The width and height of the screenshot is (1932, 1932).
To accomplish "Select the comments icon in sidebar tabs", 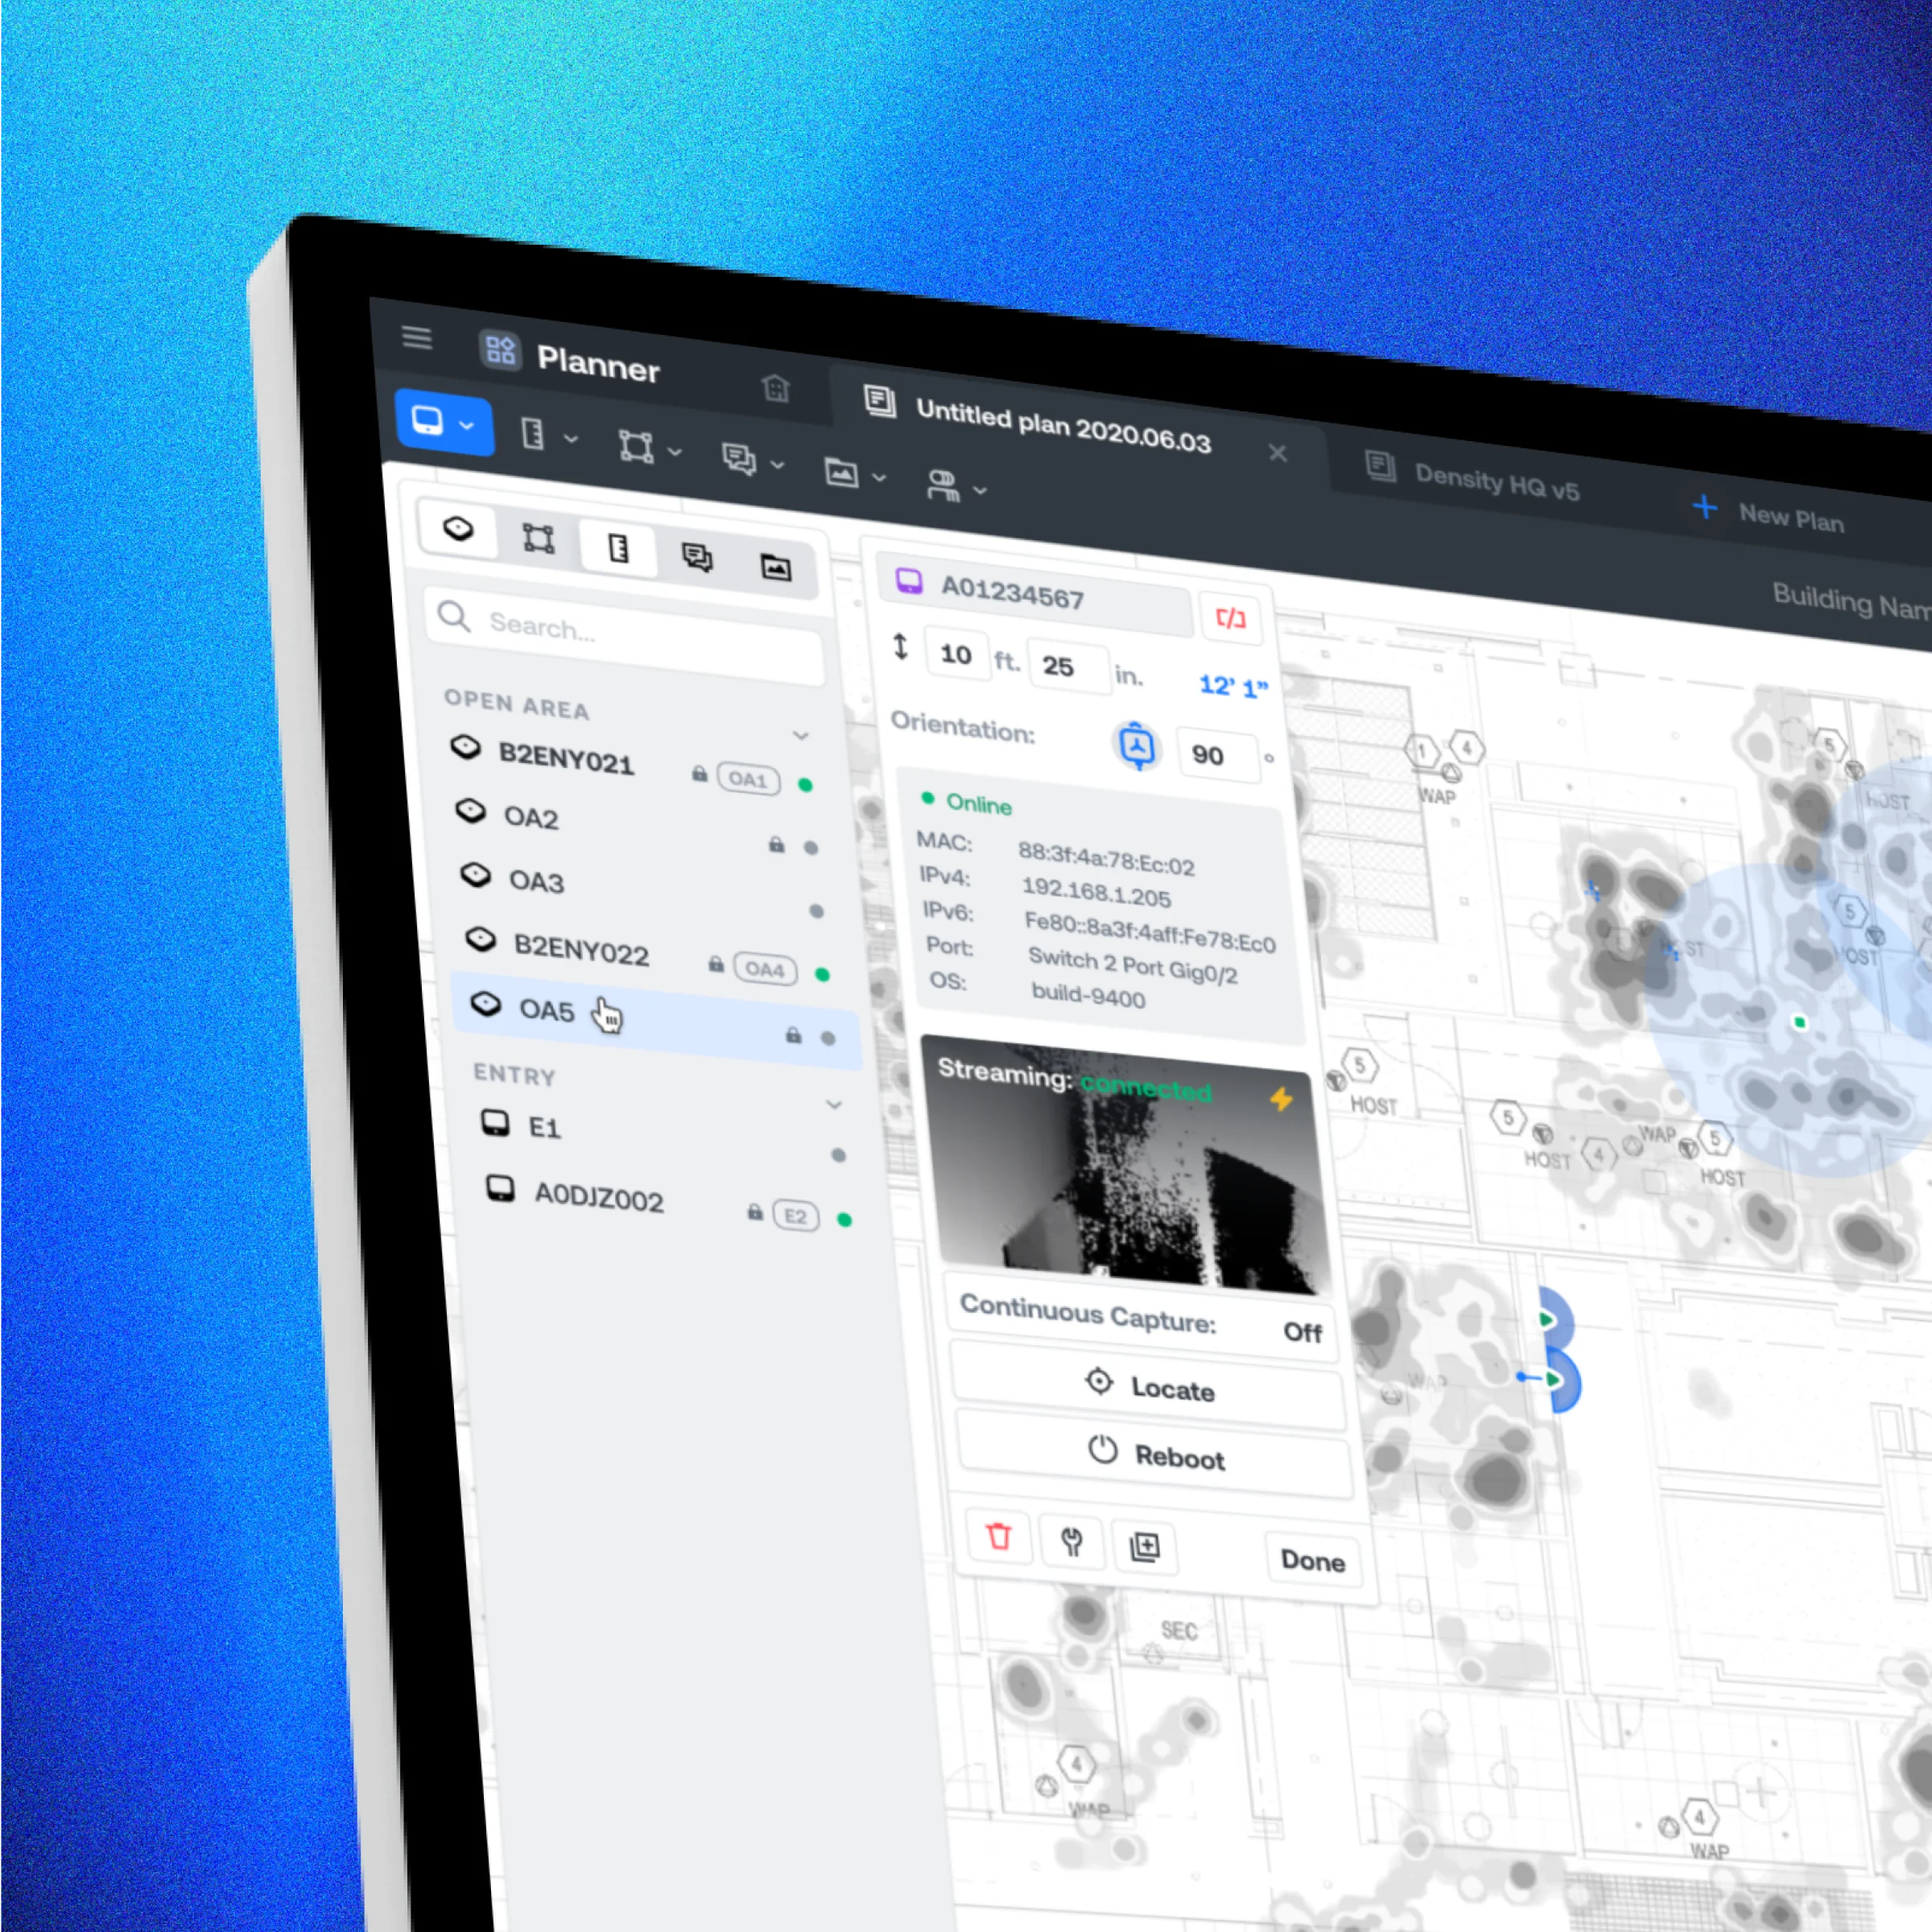I will pyautogui.click(x=697, y=557).
